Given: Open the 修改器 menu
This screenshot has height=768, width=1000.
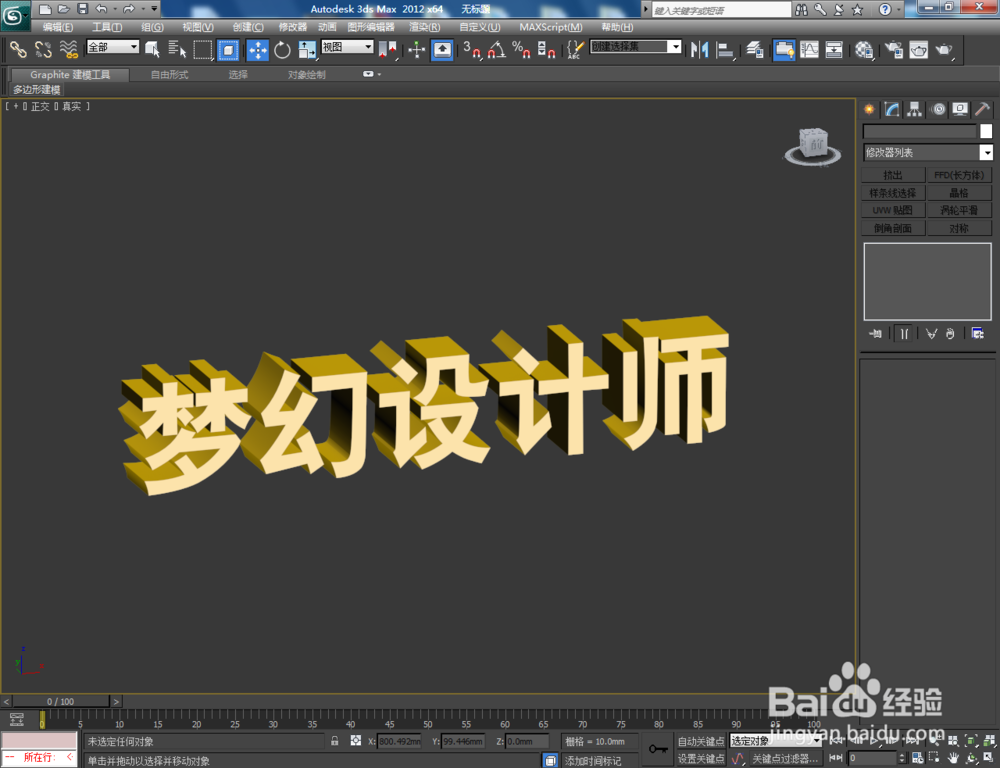Looking at the screenshot, I should (293, 27).
